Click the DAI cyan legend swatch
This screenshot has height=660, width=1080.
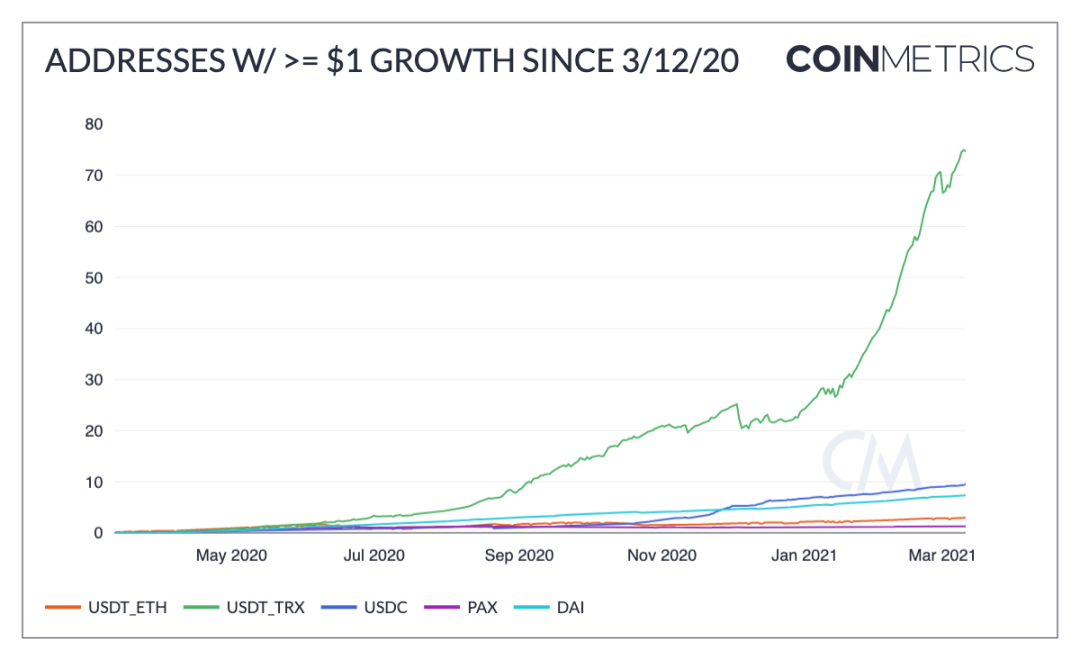point(532,607)
